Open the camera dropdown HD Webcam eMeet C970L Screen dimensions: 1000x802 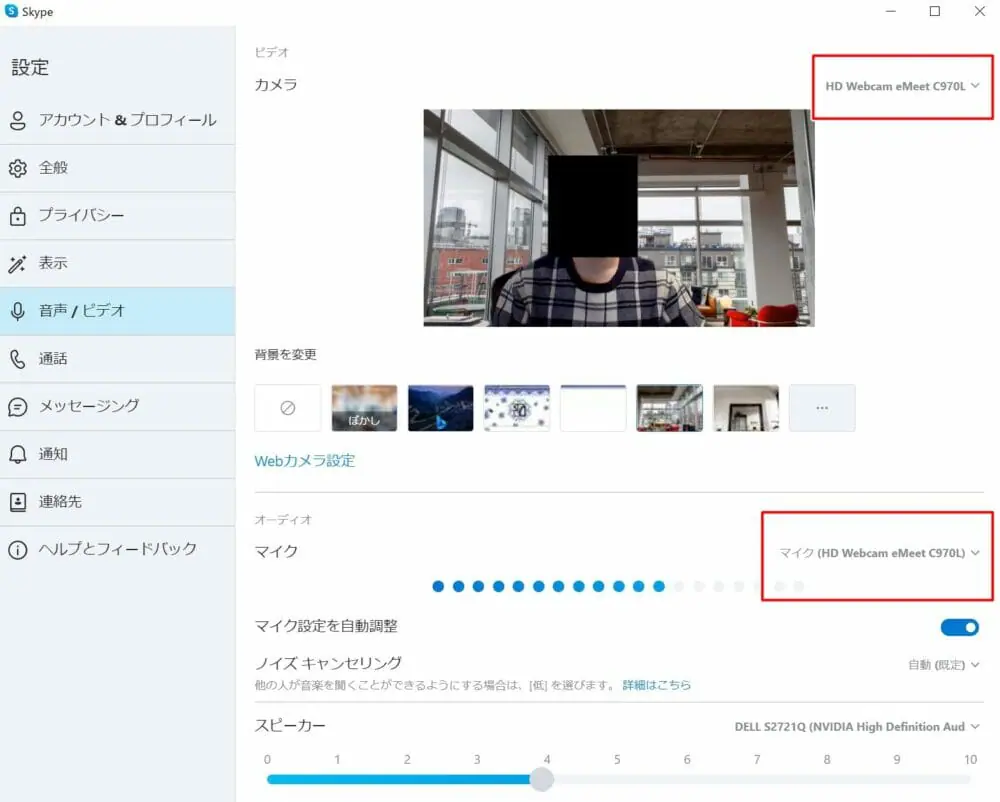tap(901, 86)
